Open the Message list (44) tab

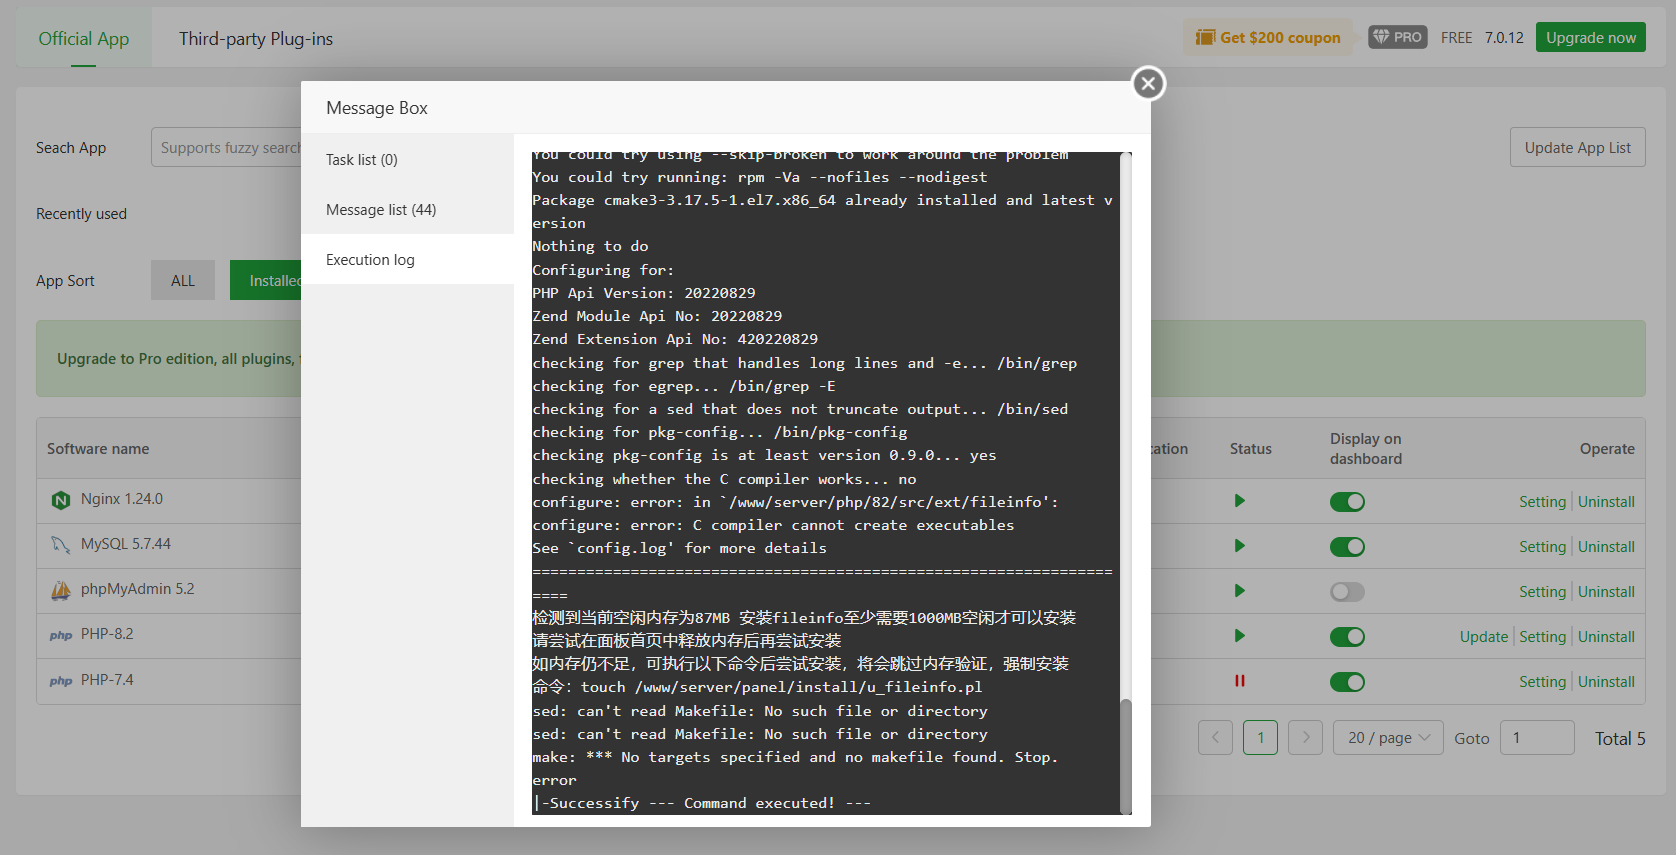coord(381,210)
